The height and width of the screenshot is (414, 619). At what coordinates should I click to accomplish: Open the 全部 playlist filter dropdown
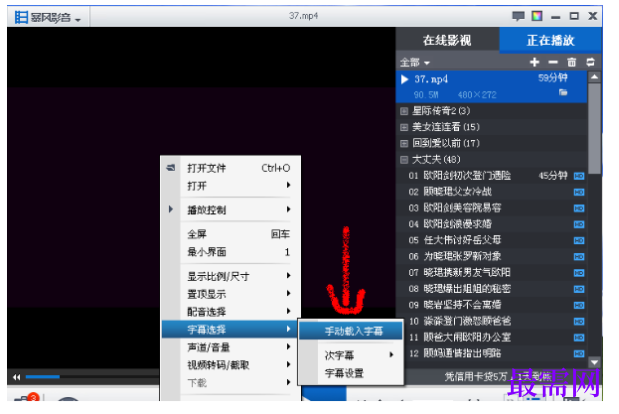[x=415, y=62]
